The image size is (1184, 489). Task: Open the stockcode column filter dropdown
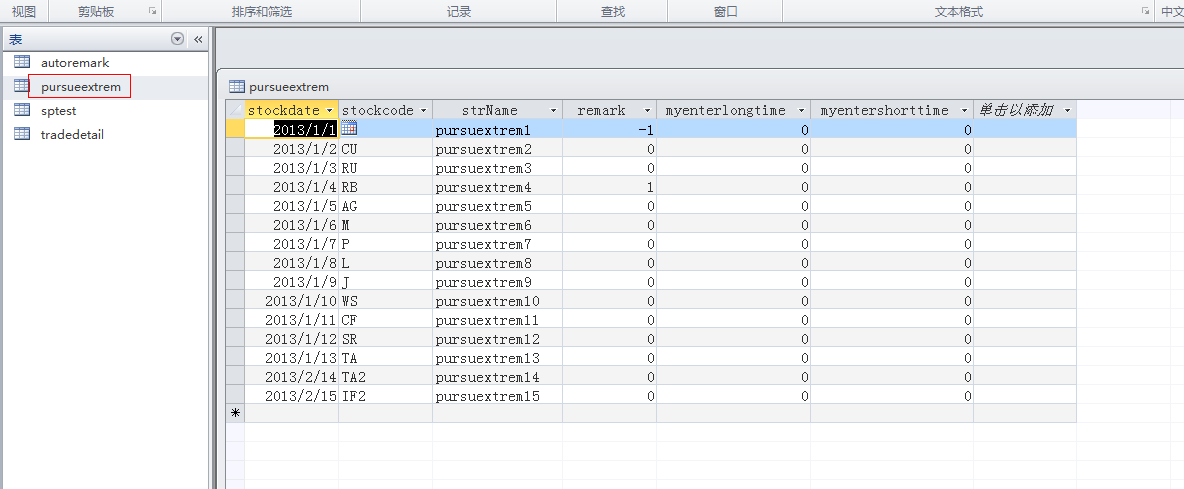pos(424,110)
